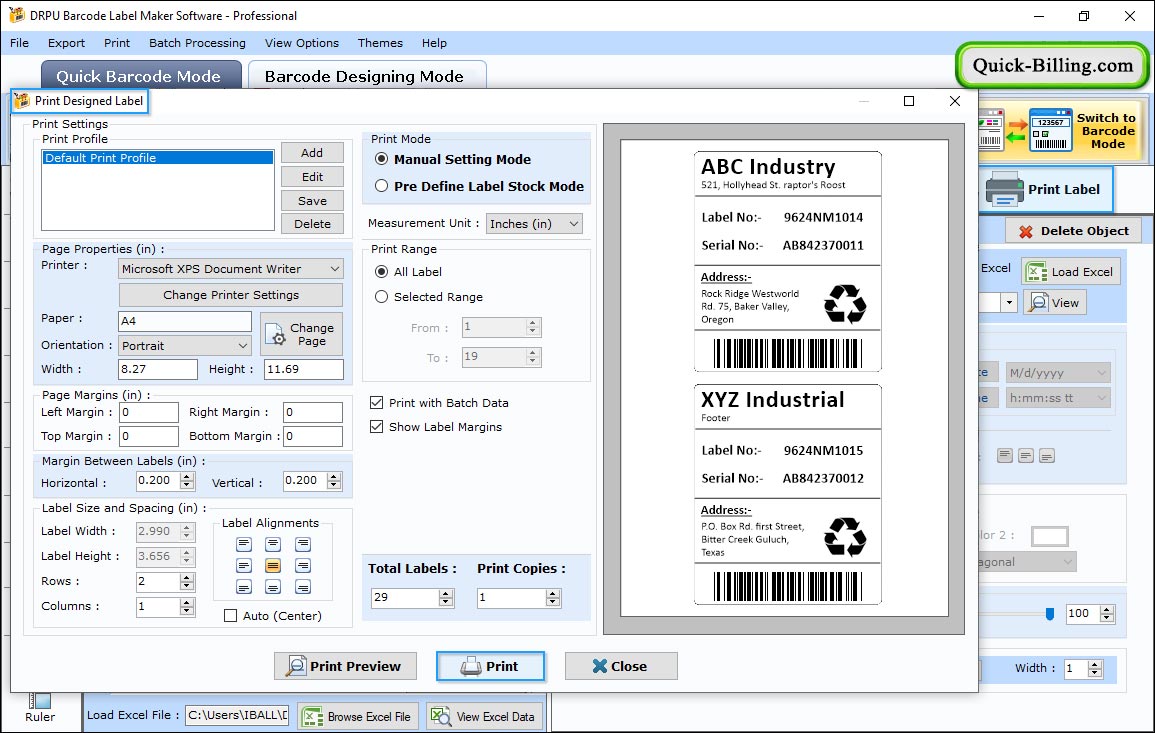Increase Print Copies stepper value
1155x733 pixels.
click(553, 594)
